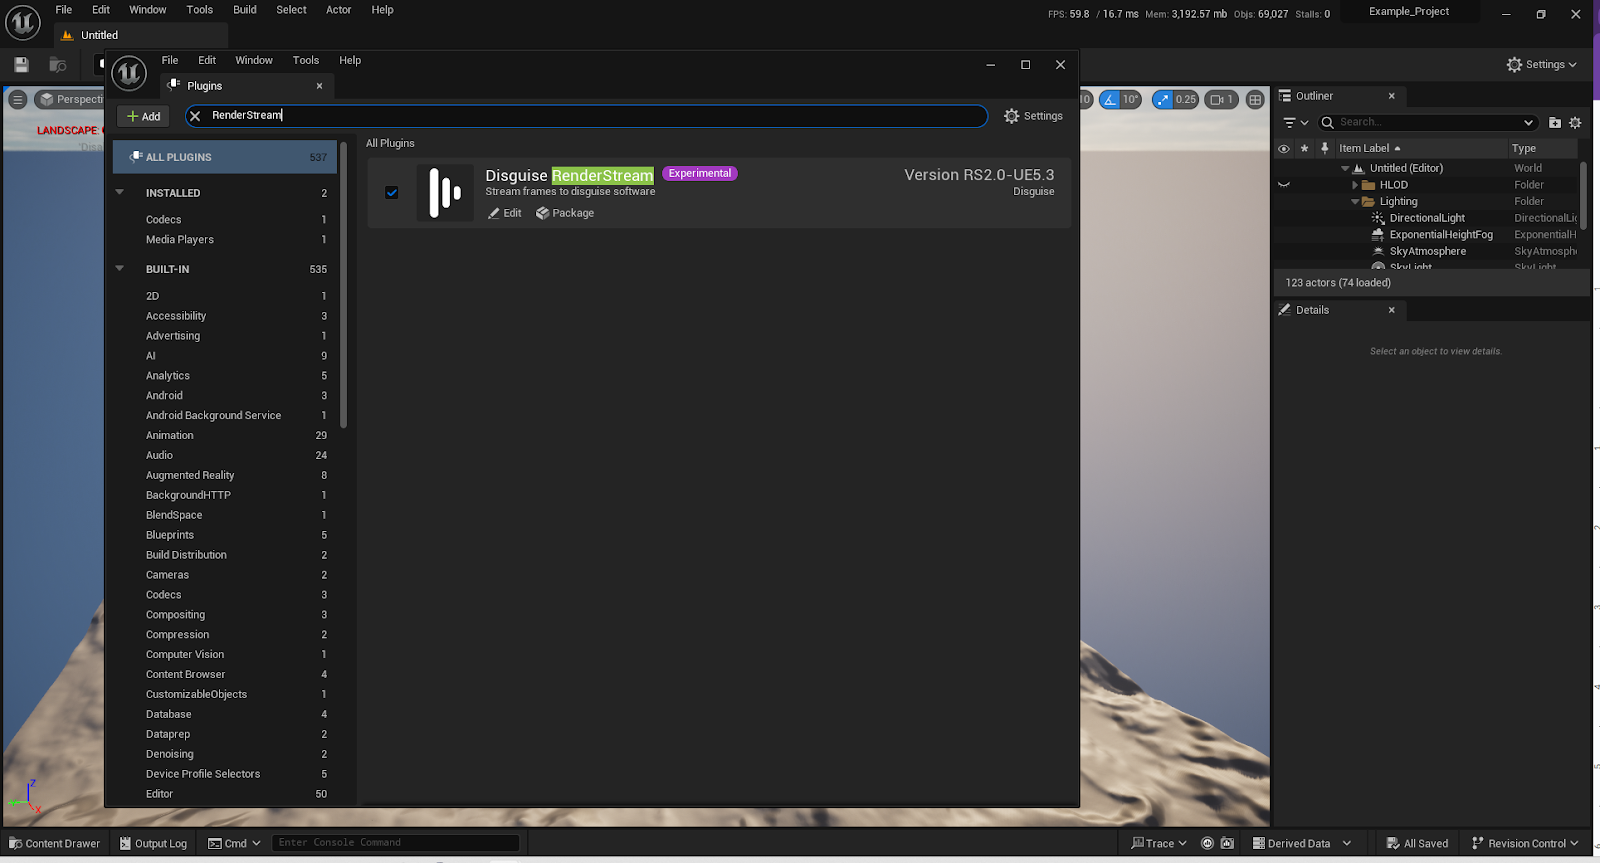The image size is (1600, 863).
Task: Open main editor Settings dropdown
Action: click(x=1541, y=65)
